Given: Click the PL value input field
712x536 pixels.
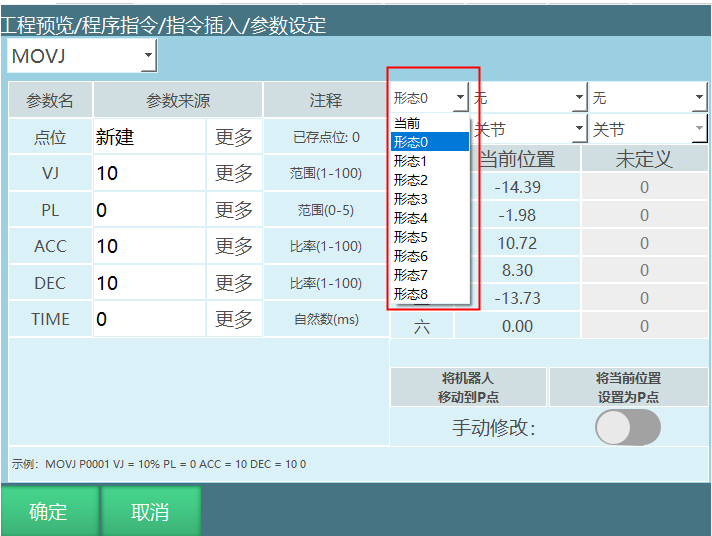Looking at the screenshot, I should click(x=148, y=210).
